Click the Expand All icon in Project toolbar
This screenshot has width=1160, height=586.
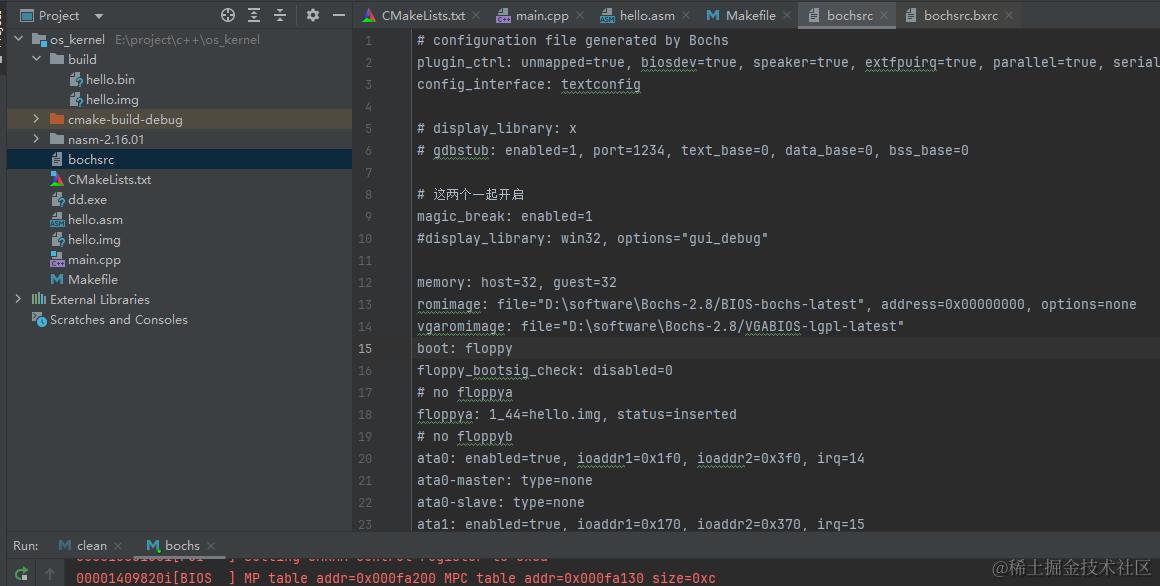tap(252, 15)
